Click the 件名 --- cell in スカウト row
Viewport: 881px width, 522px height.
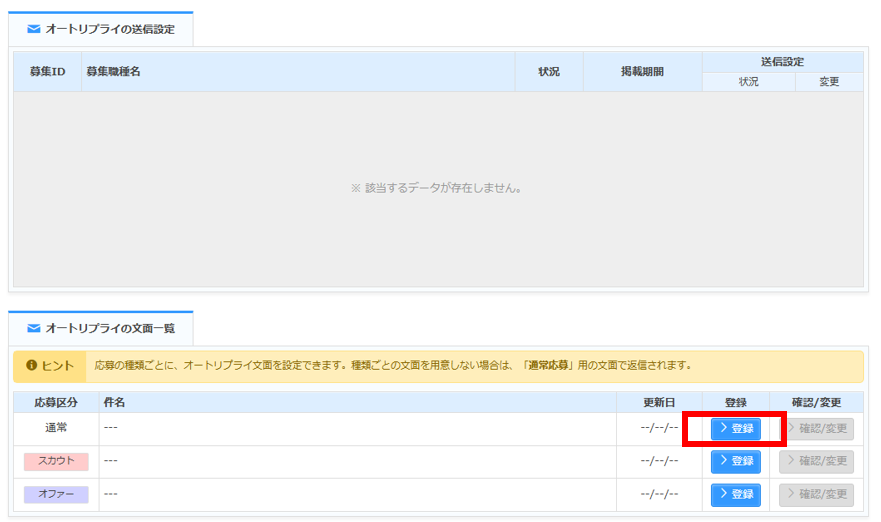click(x=358, y=461)
